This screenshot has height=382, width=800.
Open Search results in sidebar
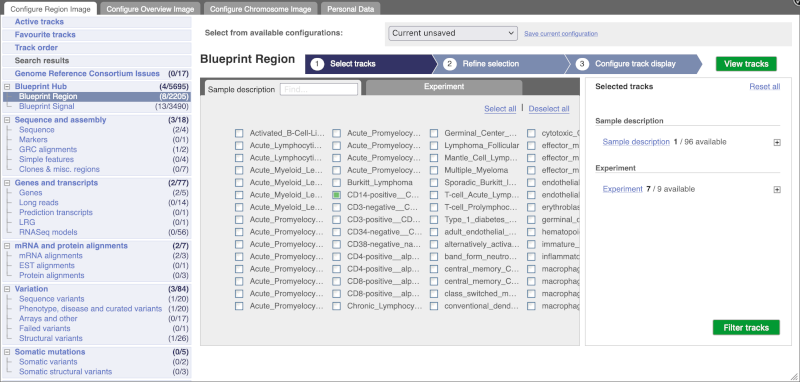click(x=42, y=61)
